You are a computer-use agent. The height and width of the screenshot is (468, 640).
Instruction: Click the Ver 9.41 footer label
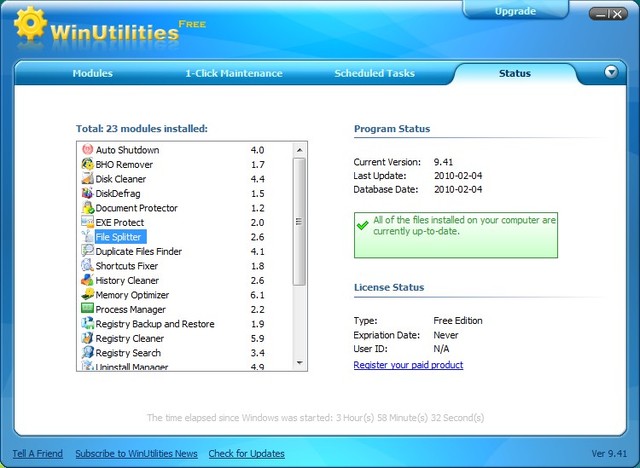pyautogui.click(x=609, y=454)
